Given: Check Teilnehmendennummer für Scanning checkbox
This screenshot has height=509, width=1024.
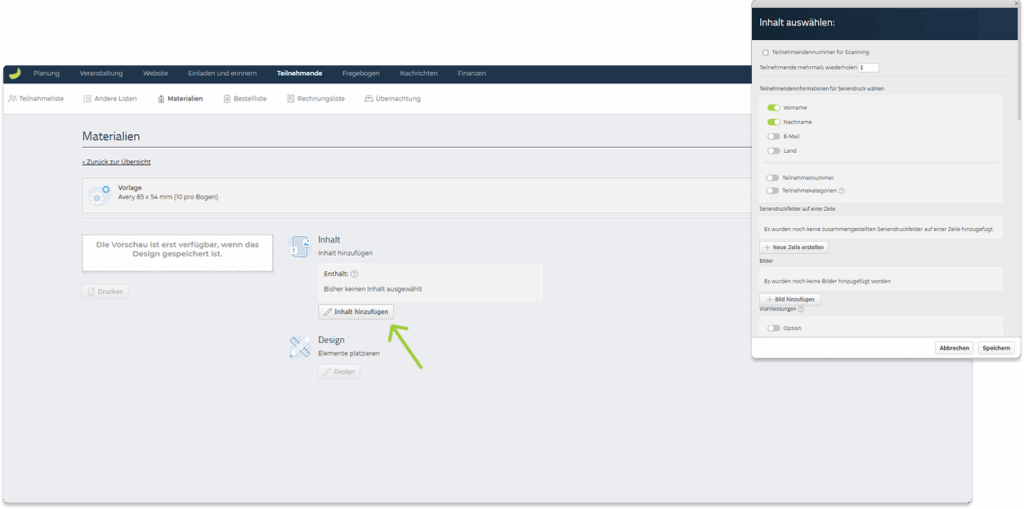Looking at the screenshot, I should click(765, 52).
